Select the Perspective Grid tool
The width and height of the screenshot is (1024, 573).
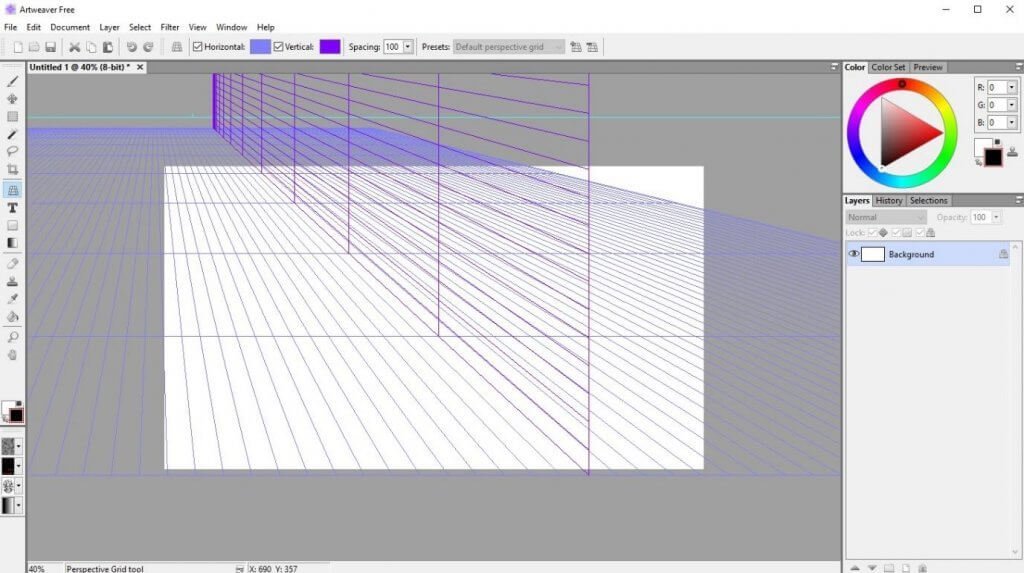[12, 190]
